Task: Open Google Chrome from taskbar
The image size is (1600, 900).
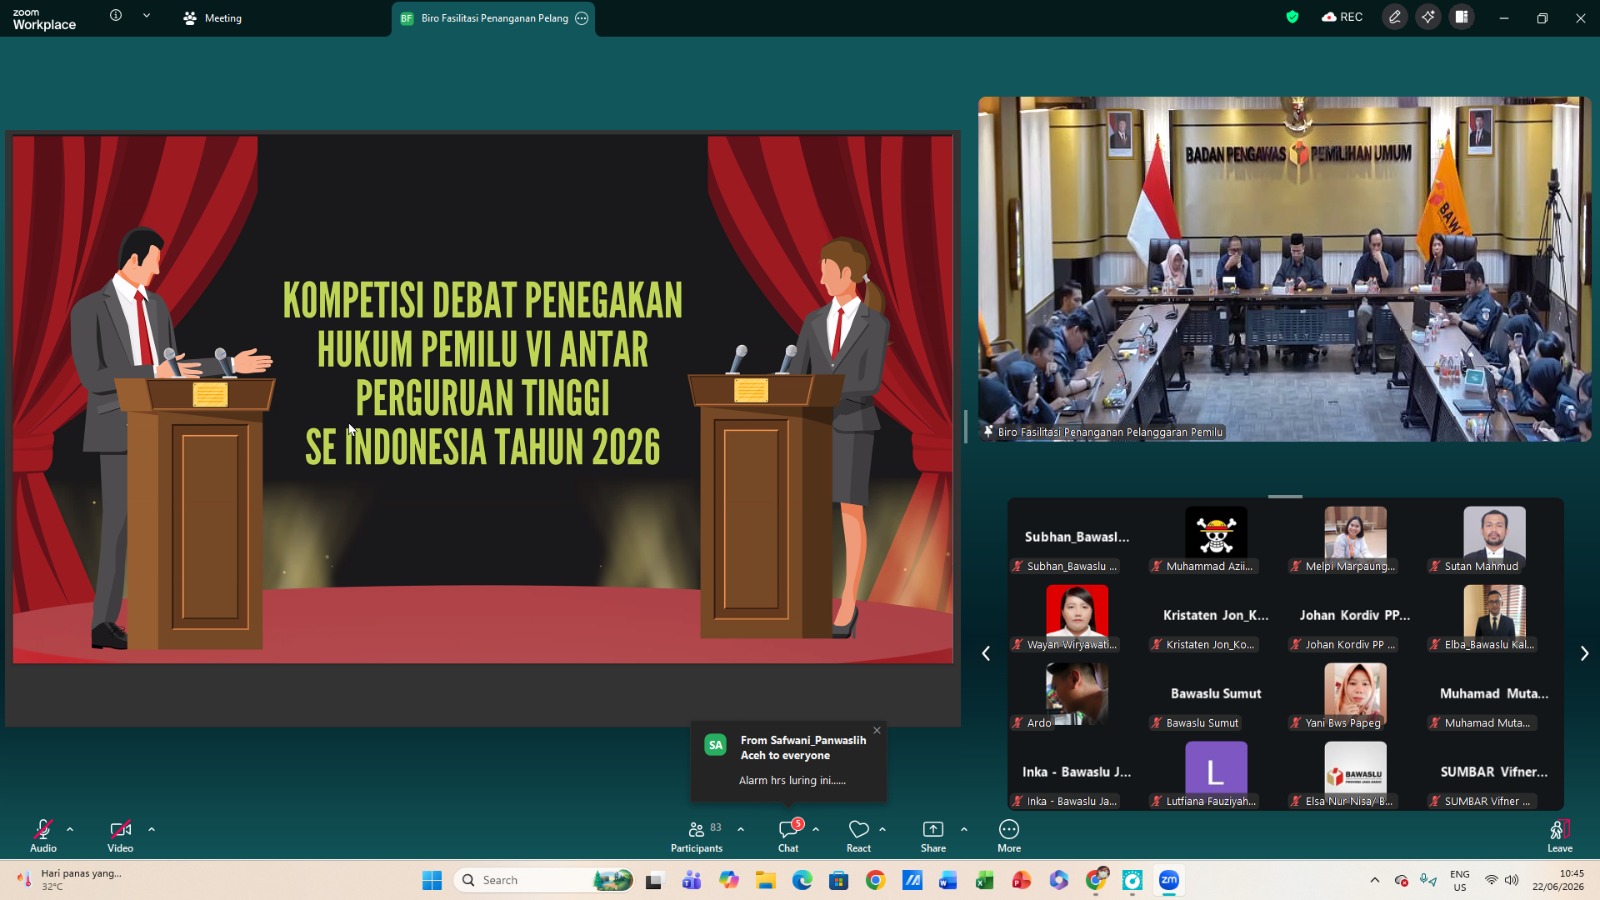Action: pos(875,880)
